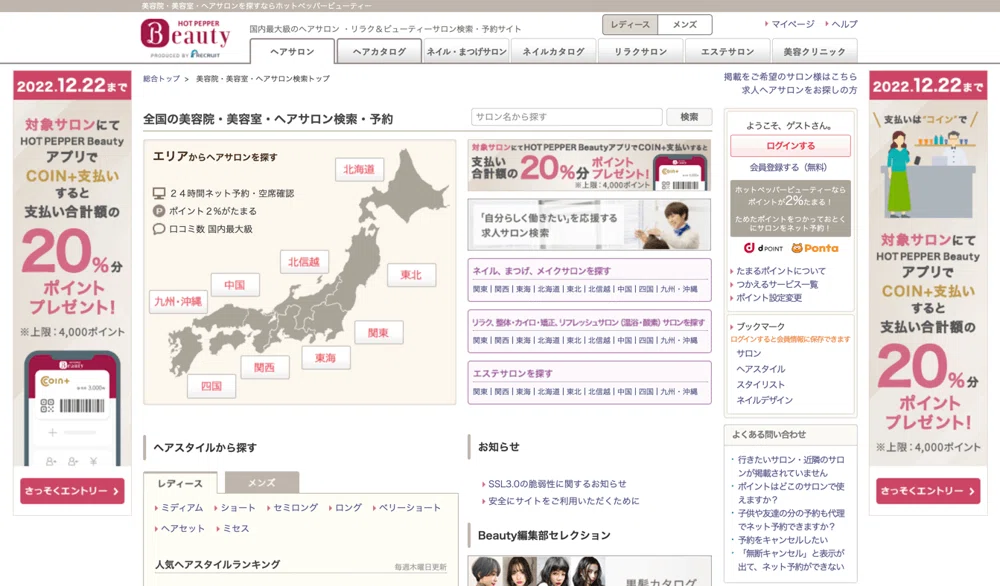Click ログインする button
This screenshot has width=1000, height=586.
[790, 145]
